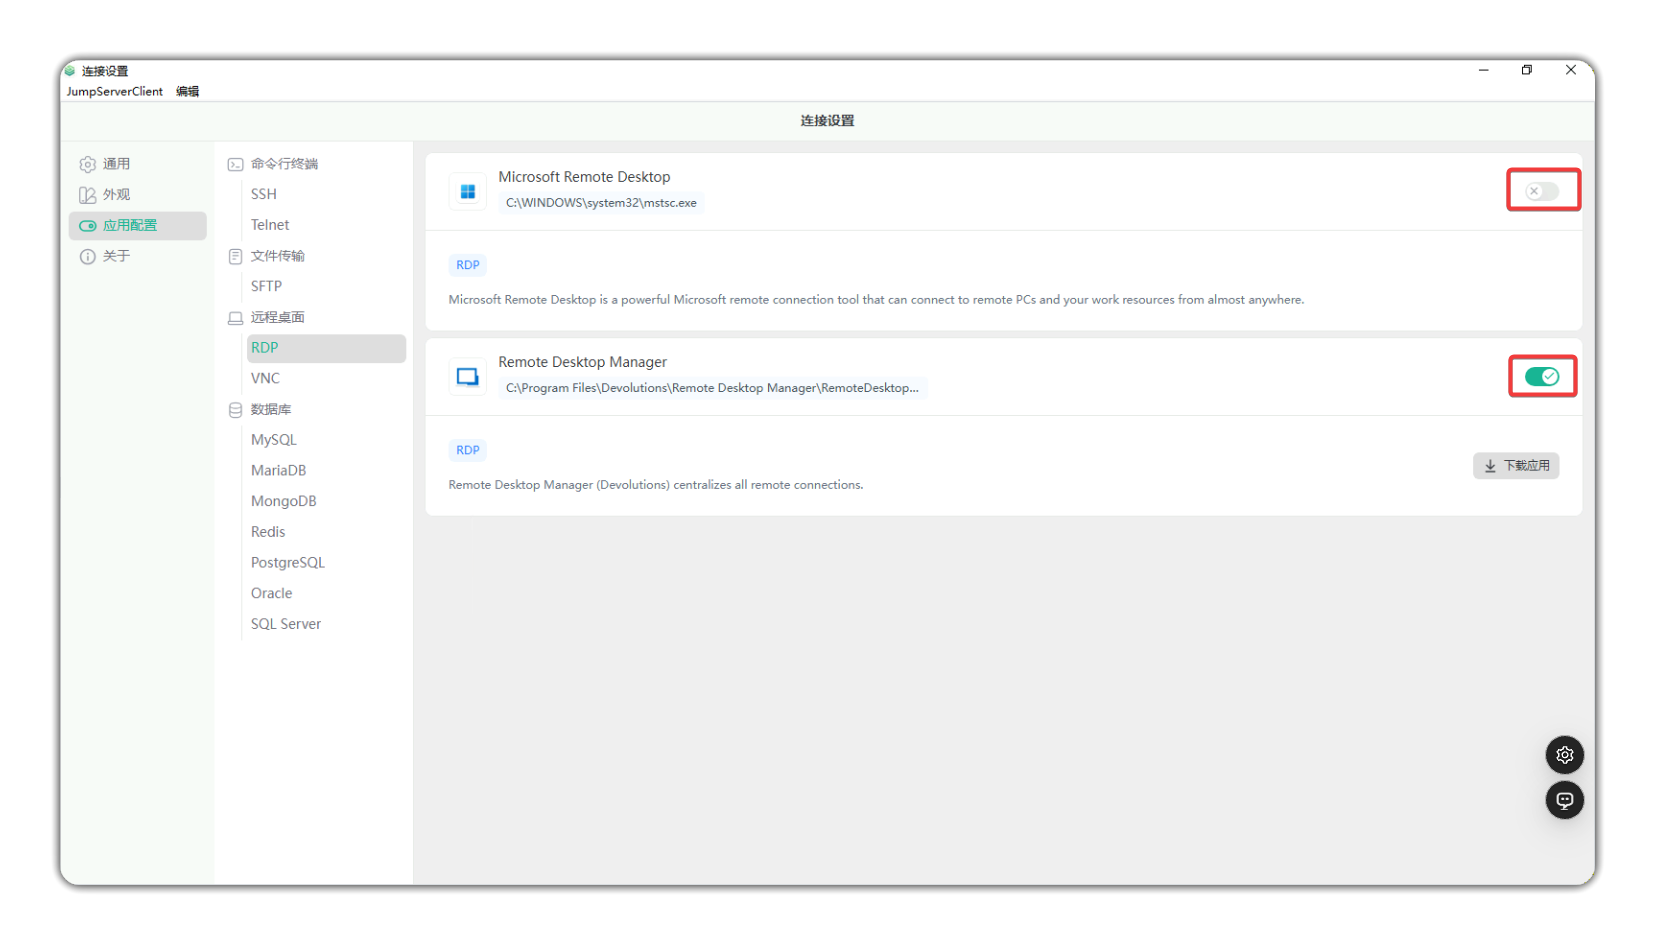Screen dimensions: 1655x925
Task: Select VNC under remote desktop
Action: pyautogui.click(x=265, y=378)
